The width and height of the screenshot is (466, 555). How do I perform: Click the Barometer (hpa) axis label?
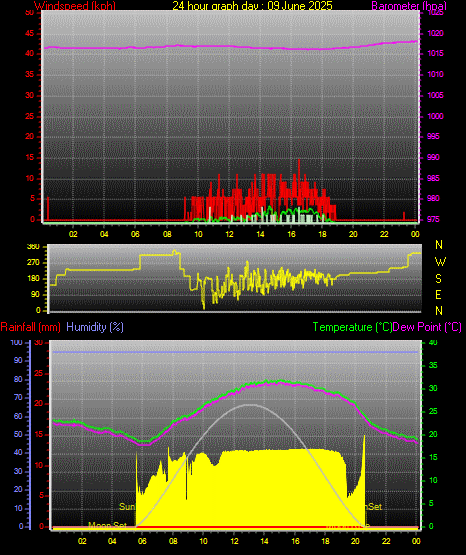click(409, 5)
